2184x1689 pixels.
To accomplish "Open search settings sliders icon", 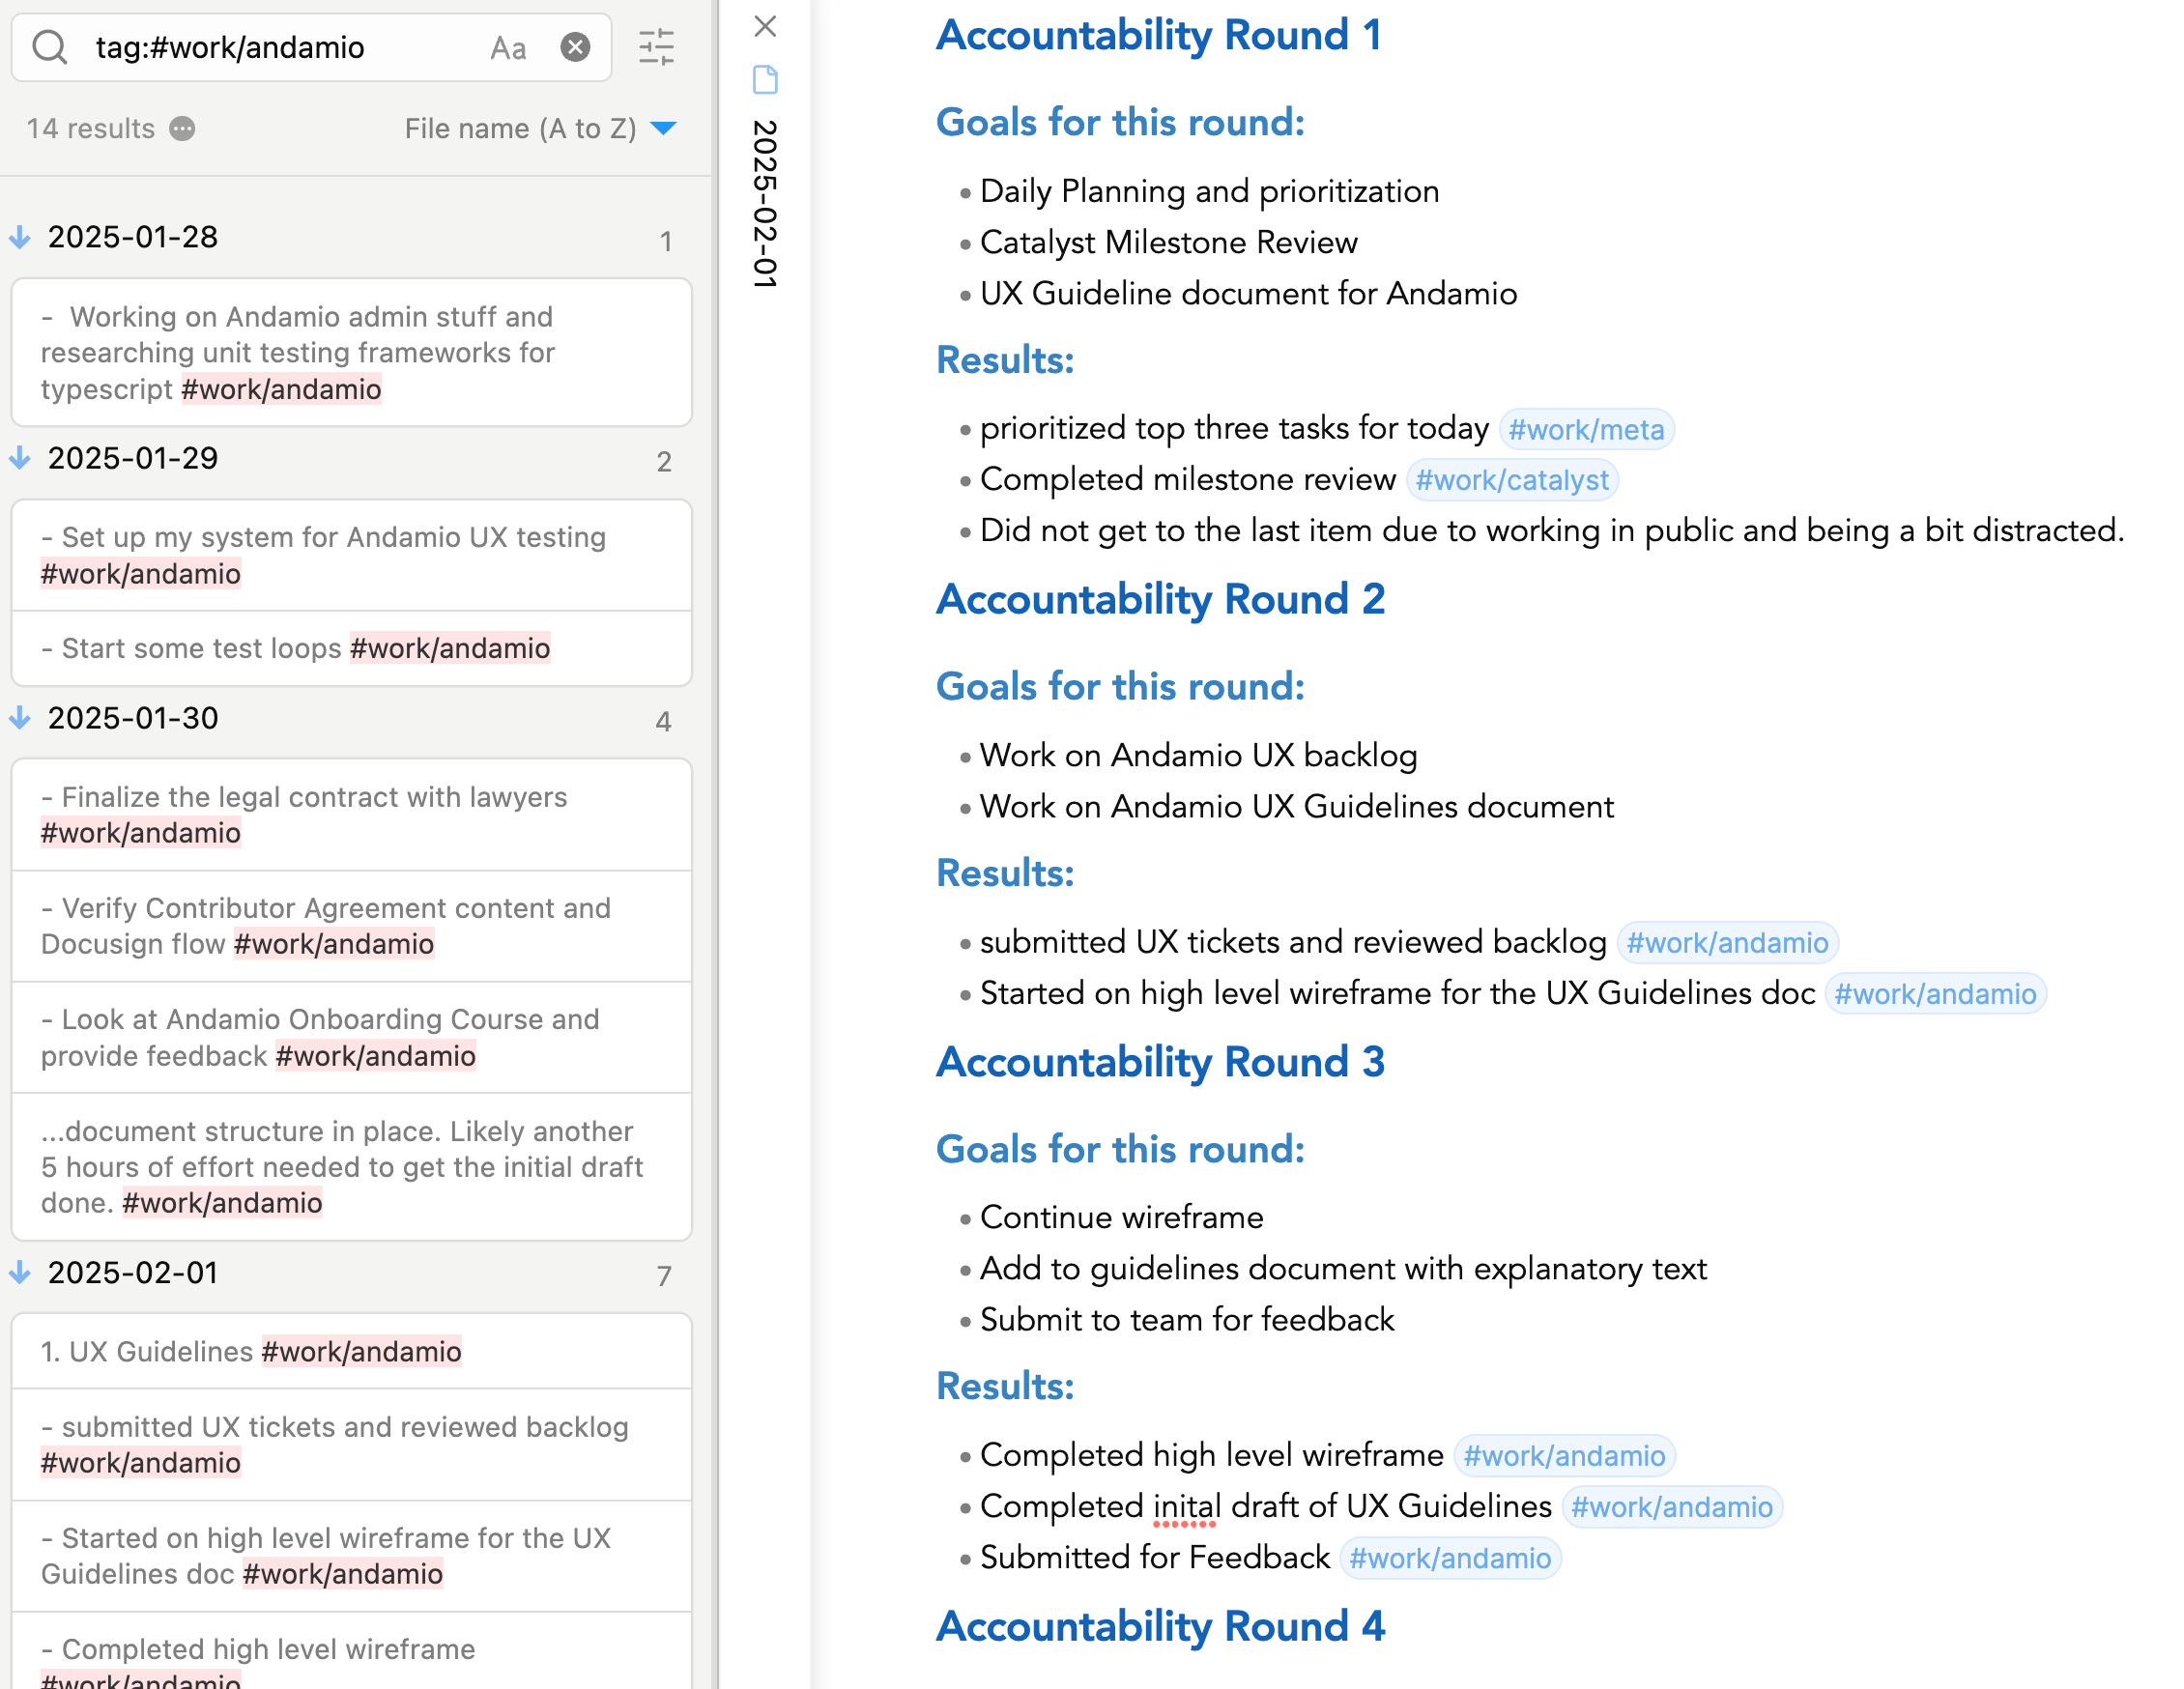I will coord(657,47).
